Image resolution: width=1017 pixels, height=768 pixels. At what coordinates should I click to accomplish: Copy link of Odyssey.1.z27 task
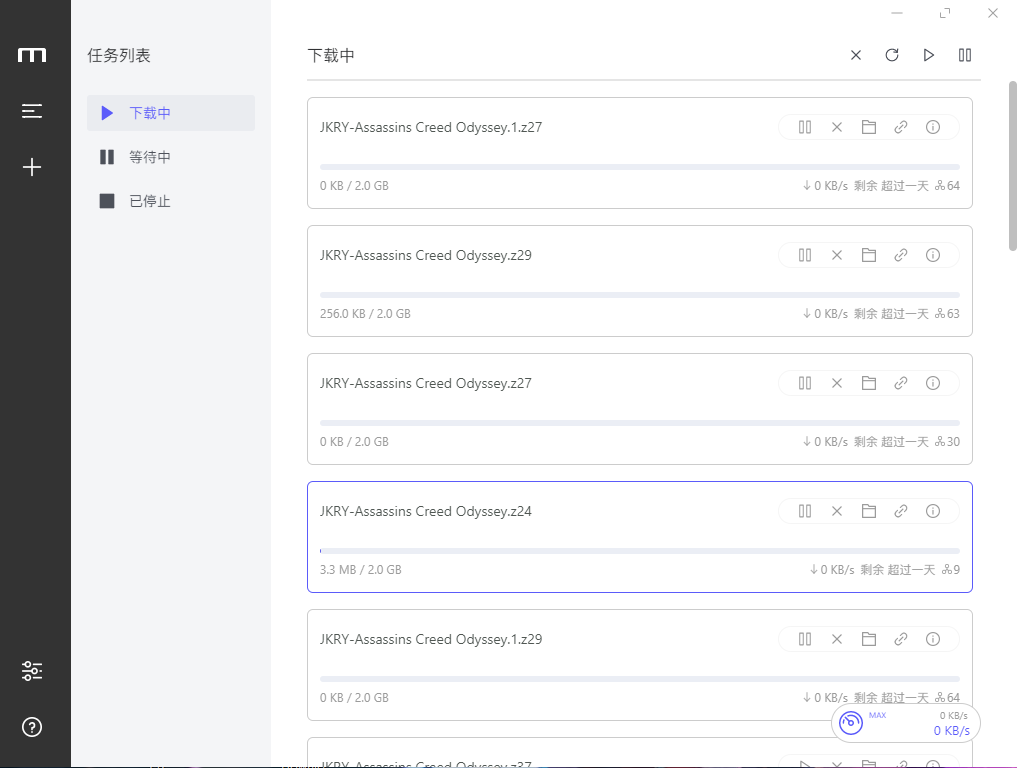[901, 127]
